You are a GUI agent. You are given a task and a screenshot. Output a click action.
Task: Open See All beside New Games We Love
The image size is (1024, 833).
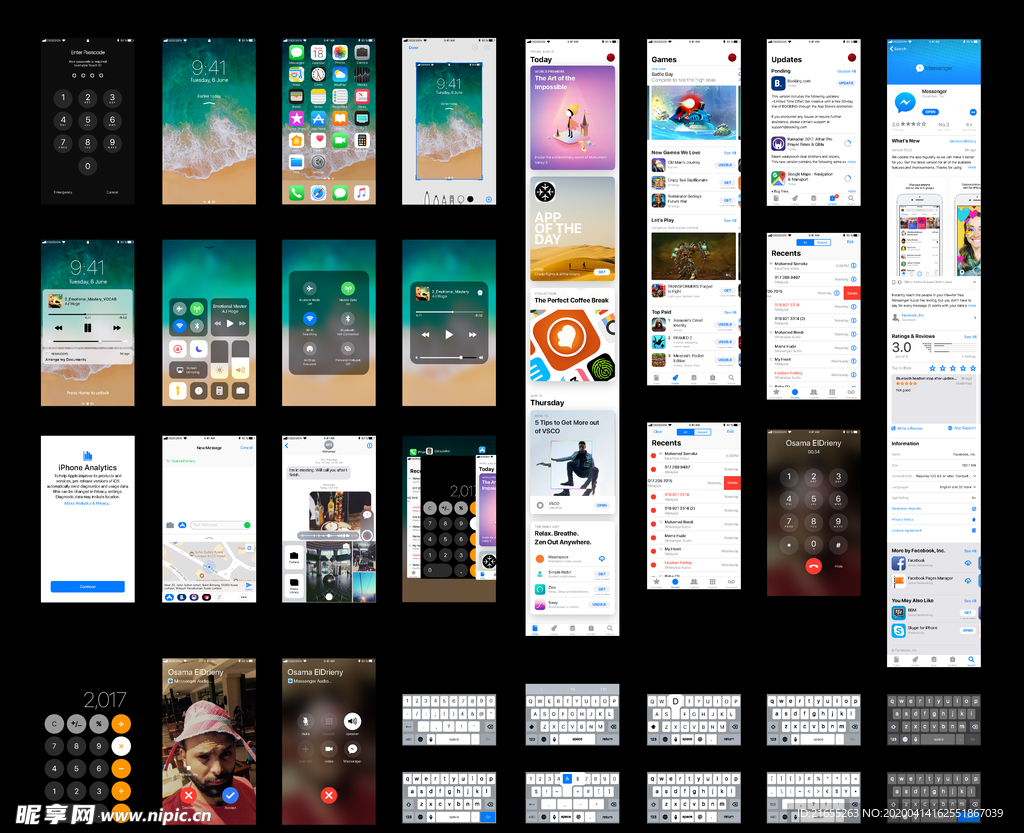click(x=729, y=153)
